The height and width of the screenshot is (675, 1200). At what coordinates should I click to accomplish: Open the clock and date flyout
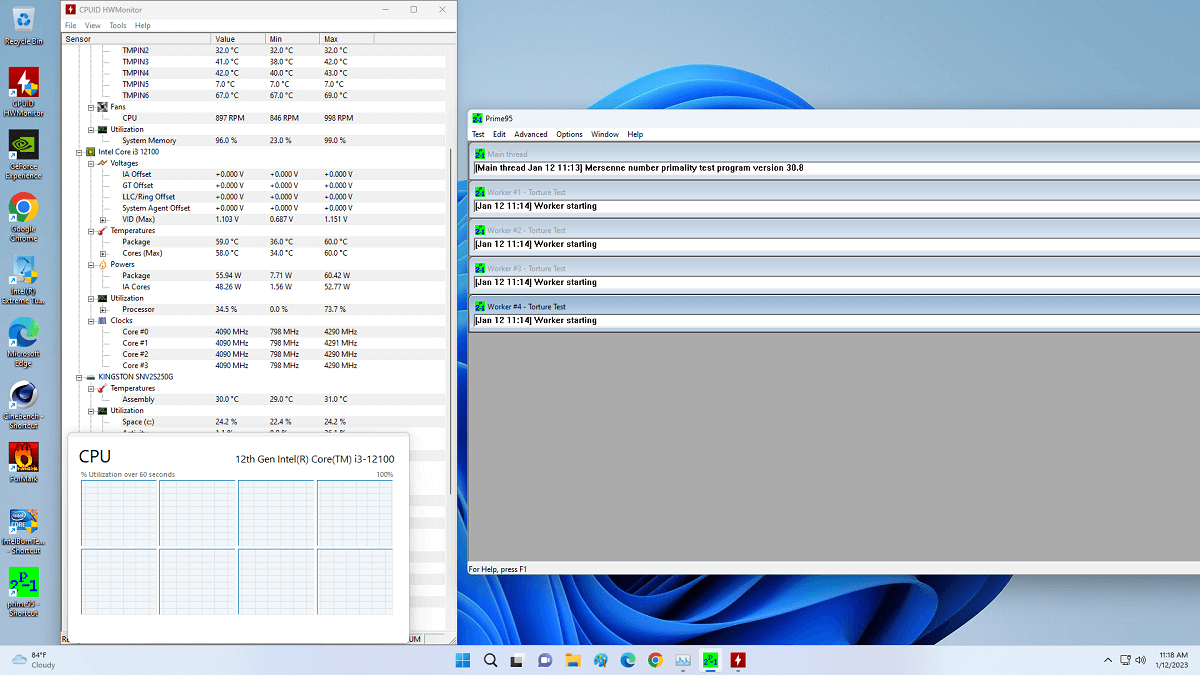(x=1174, y=660)
